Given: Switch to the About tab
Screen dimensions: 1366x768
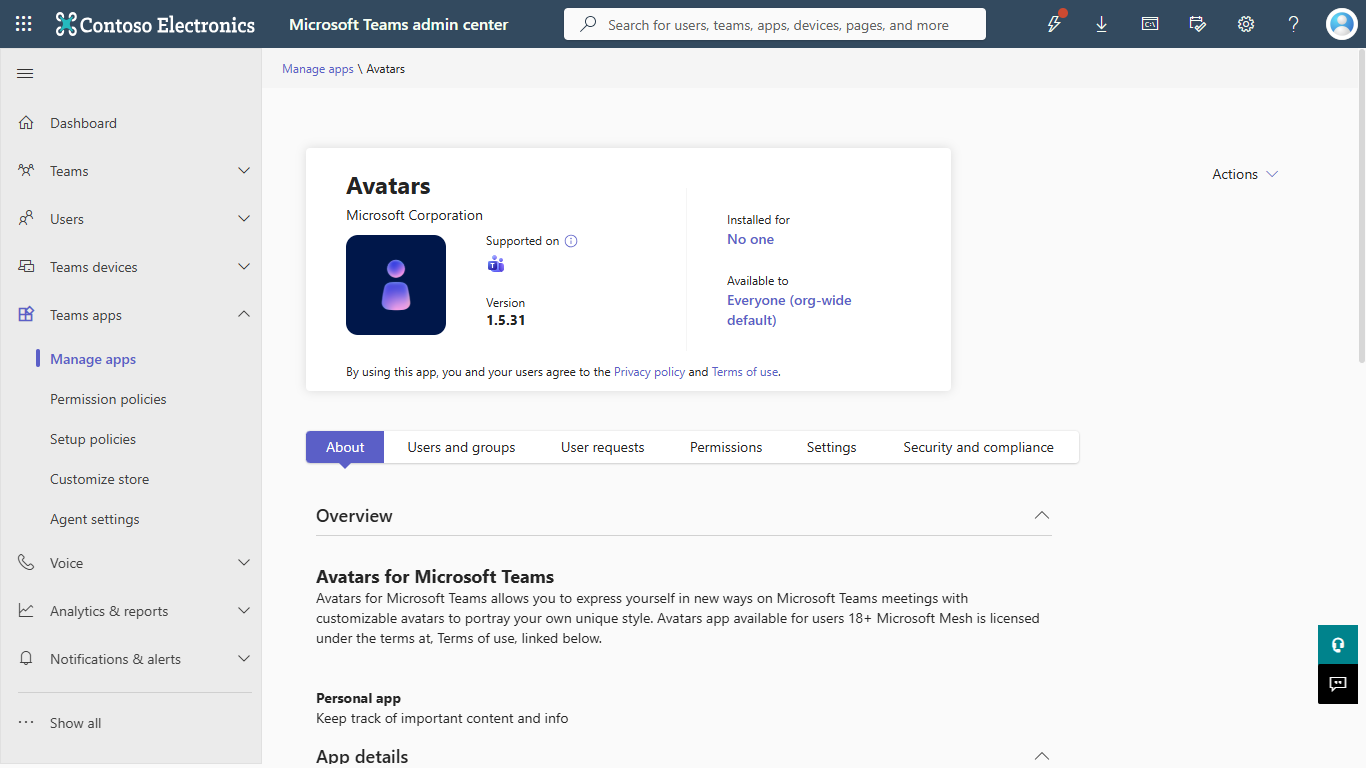Looking at the screenshot, I should click(x=345, y=447).
